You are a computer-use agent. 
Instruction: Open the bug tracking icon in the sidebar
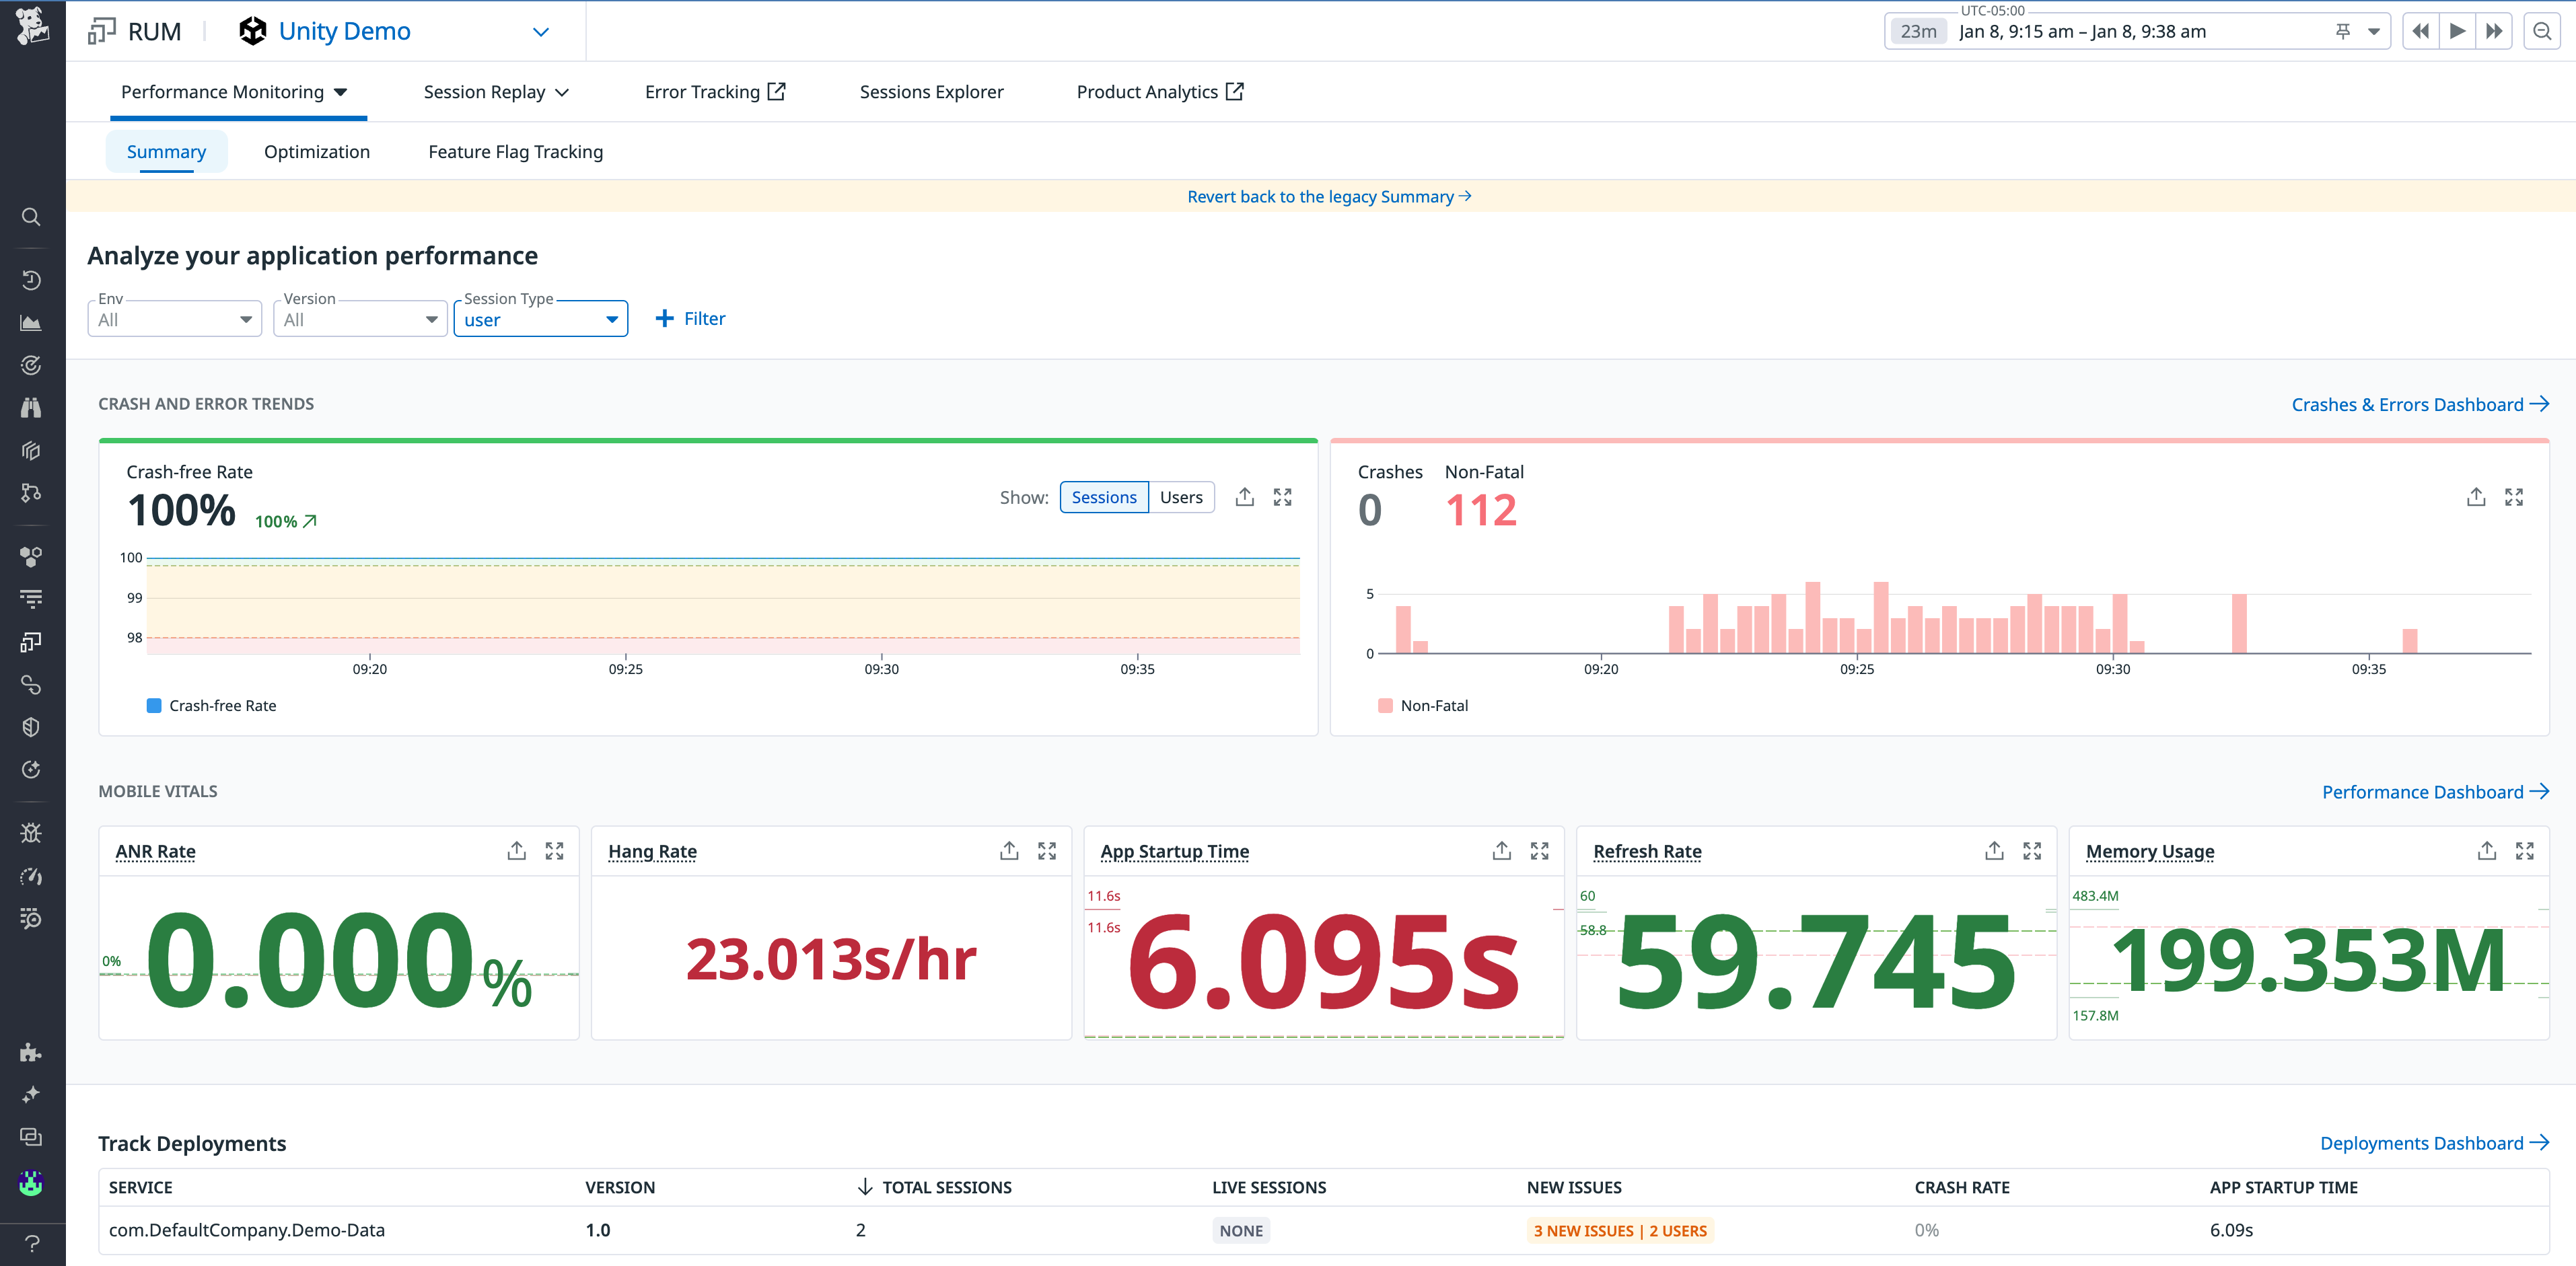[x=31, y=832]
